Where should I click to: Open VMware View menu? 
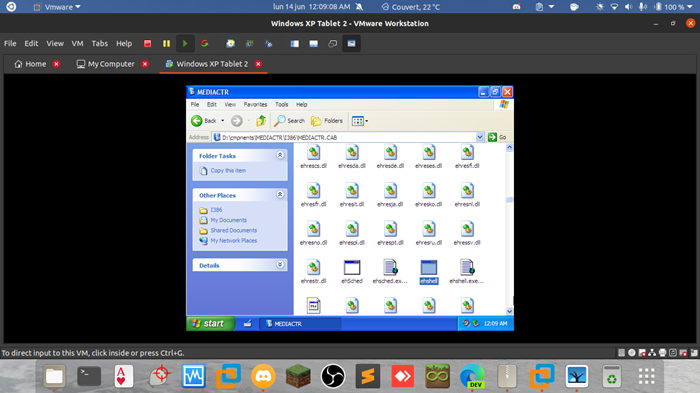tap(55, 43)
